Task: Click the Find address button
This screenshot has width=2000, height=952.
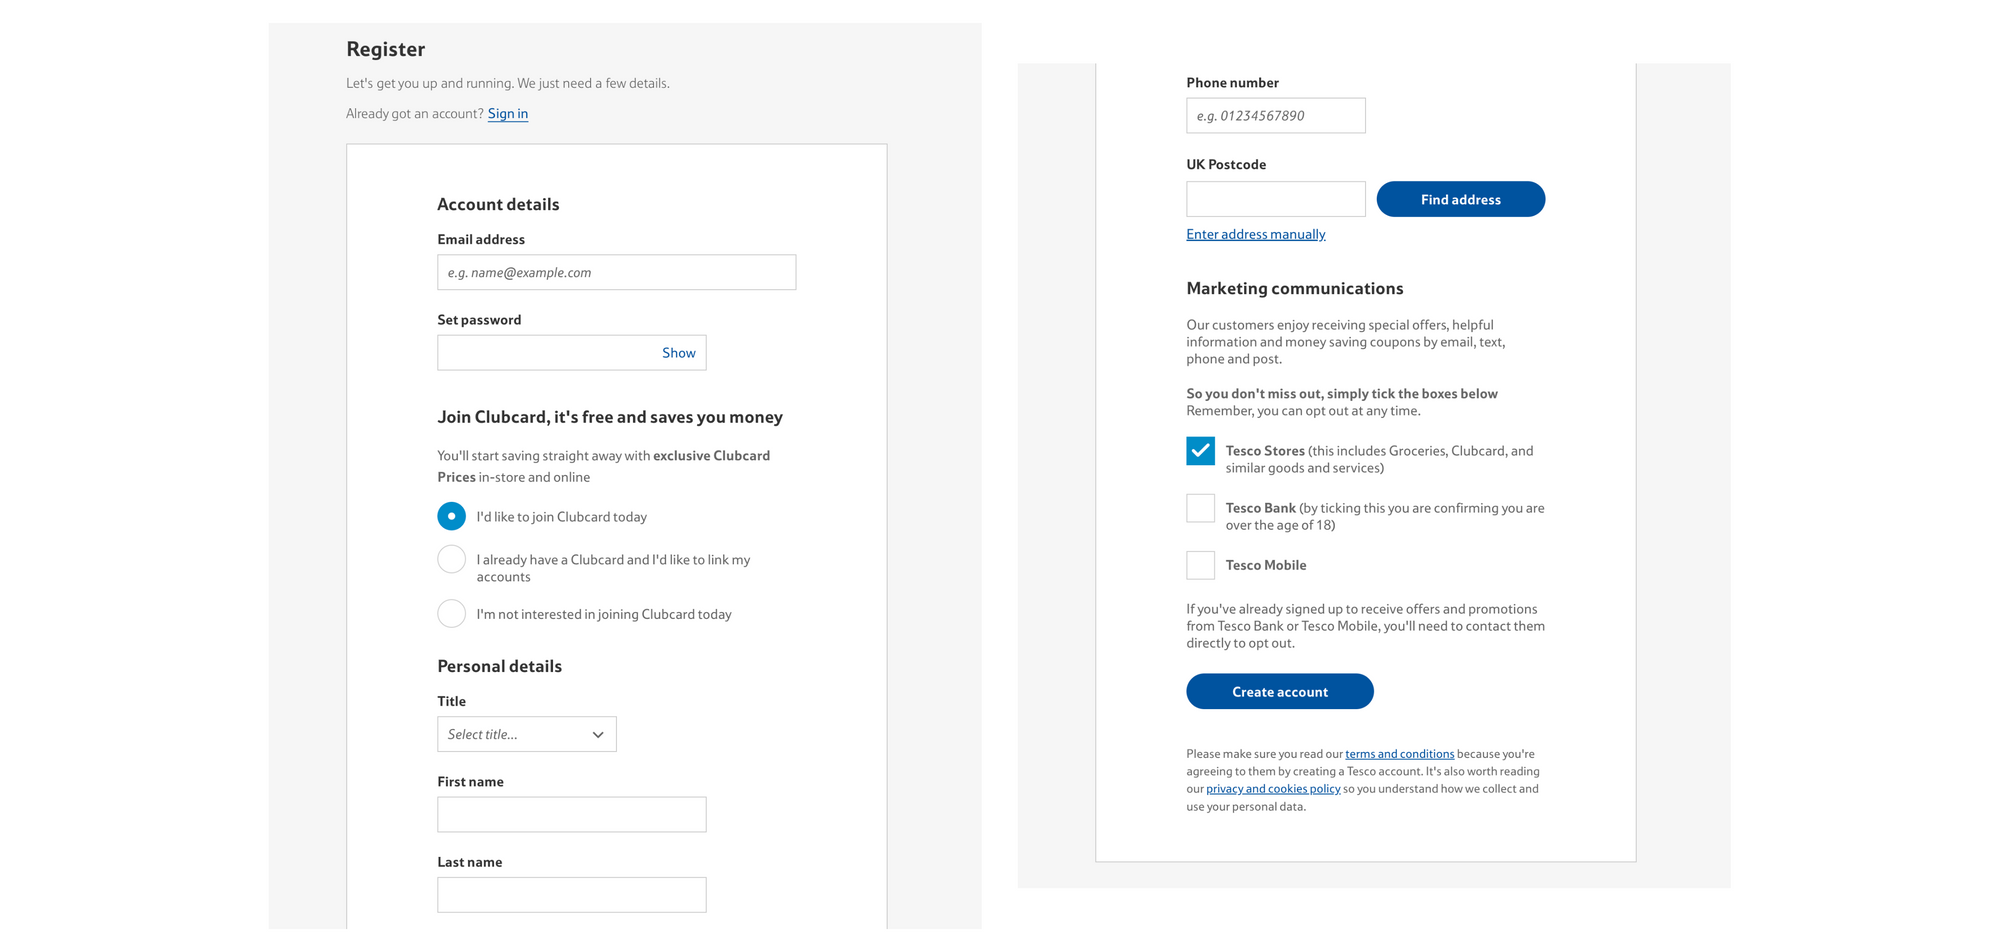Action: (1460, 199)
